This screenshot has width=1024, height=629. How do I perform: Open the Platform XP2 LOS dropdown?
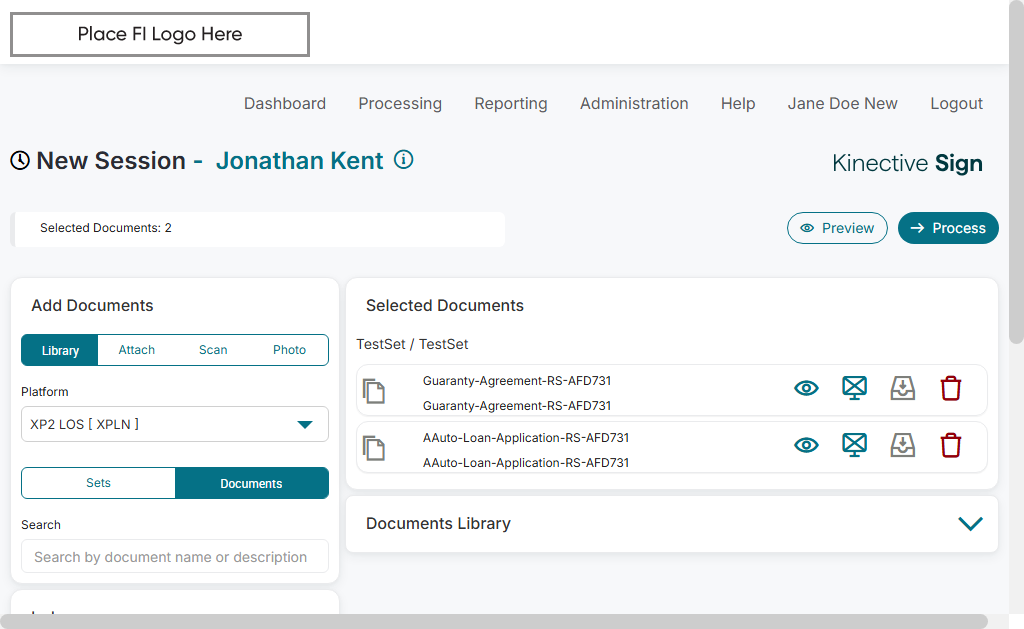[175, 424]
